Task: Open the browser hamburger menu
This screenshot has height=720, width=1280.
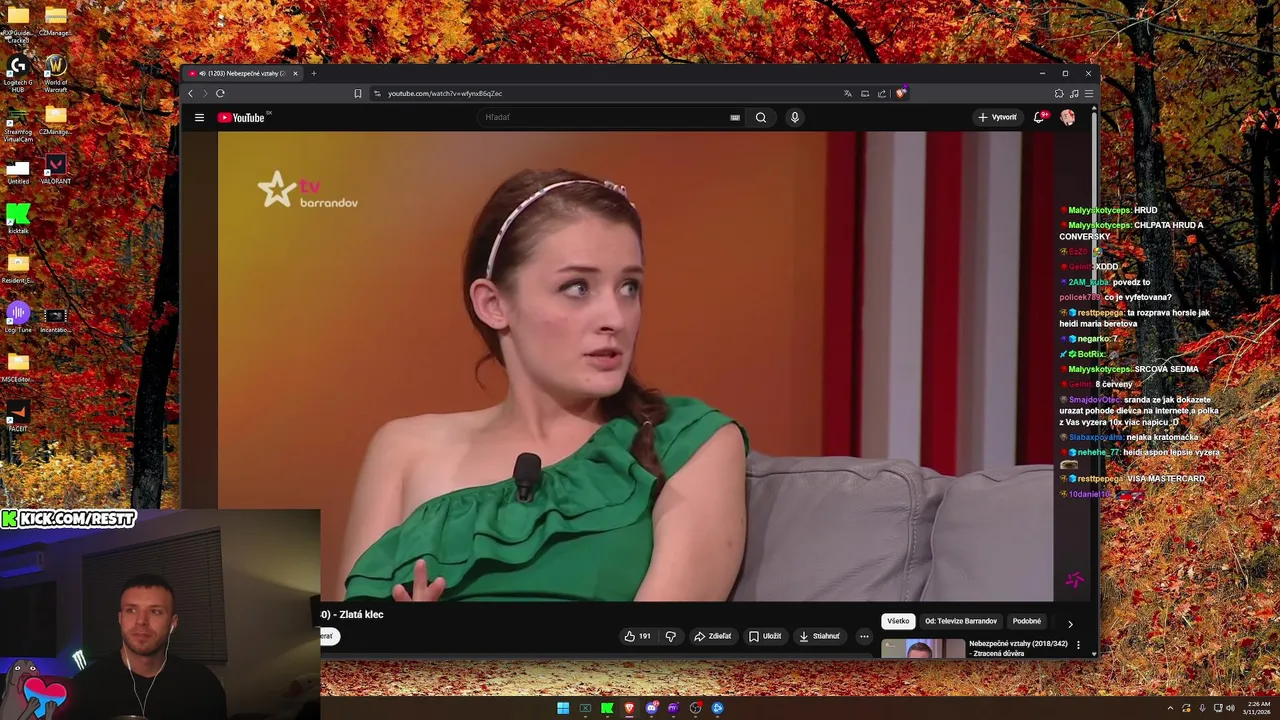Action: [1089, 93]
